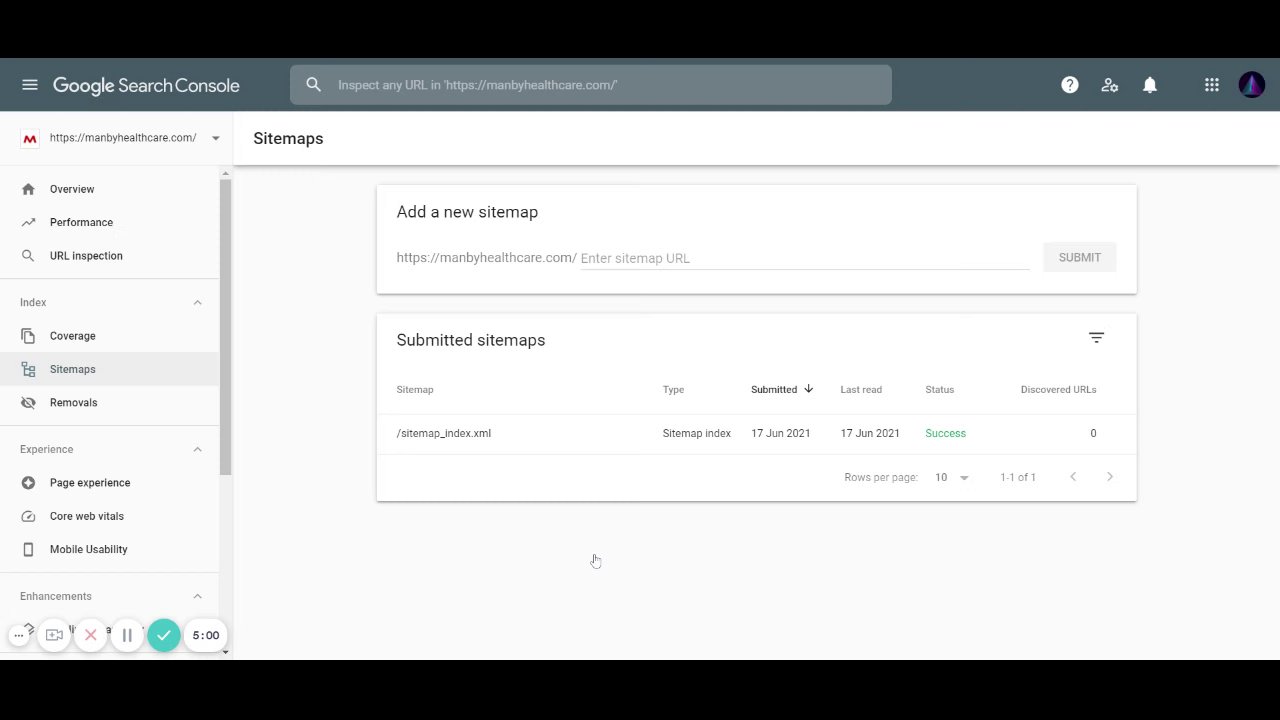Open the Removals page
The image size is (1280, 720).
click(74, 403)
